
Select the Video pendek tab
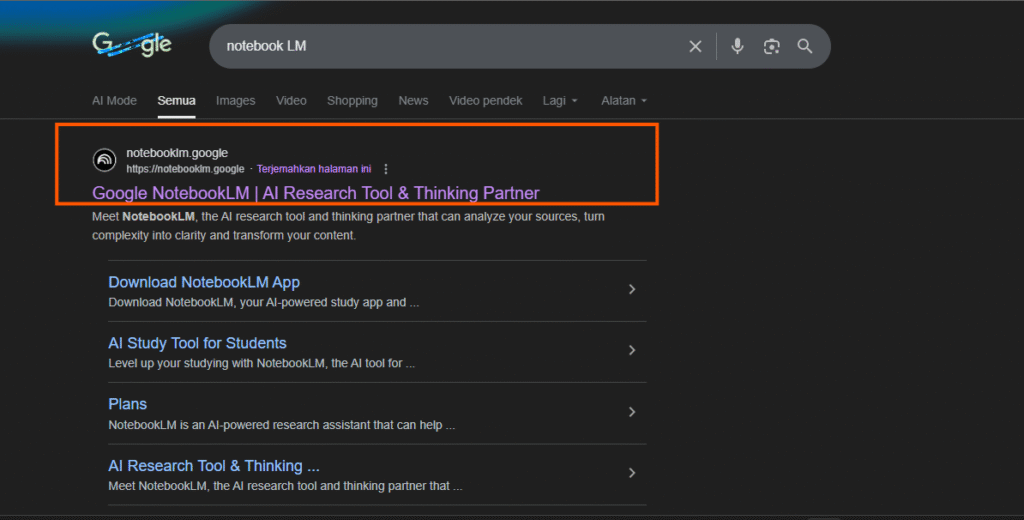click(485, 101)
